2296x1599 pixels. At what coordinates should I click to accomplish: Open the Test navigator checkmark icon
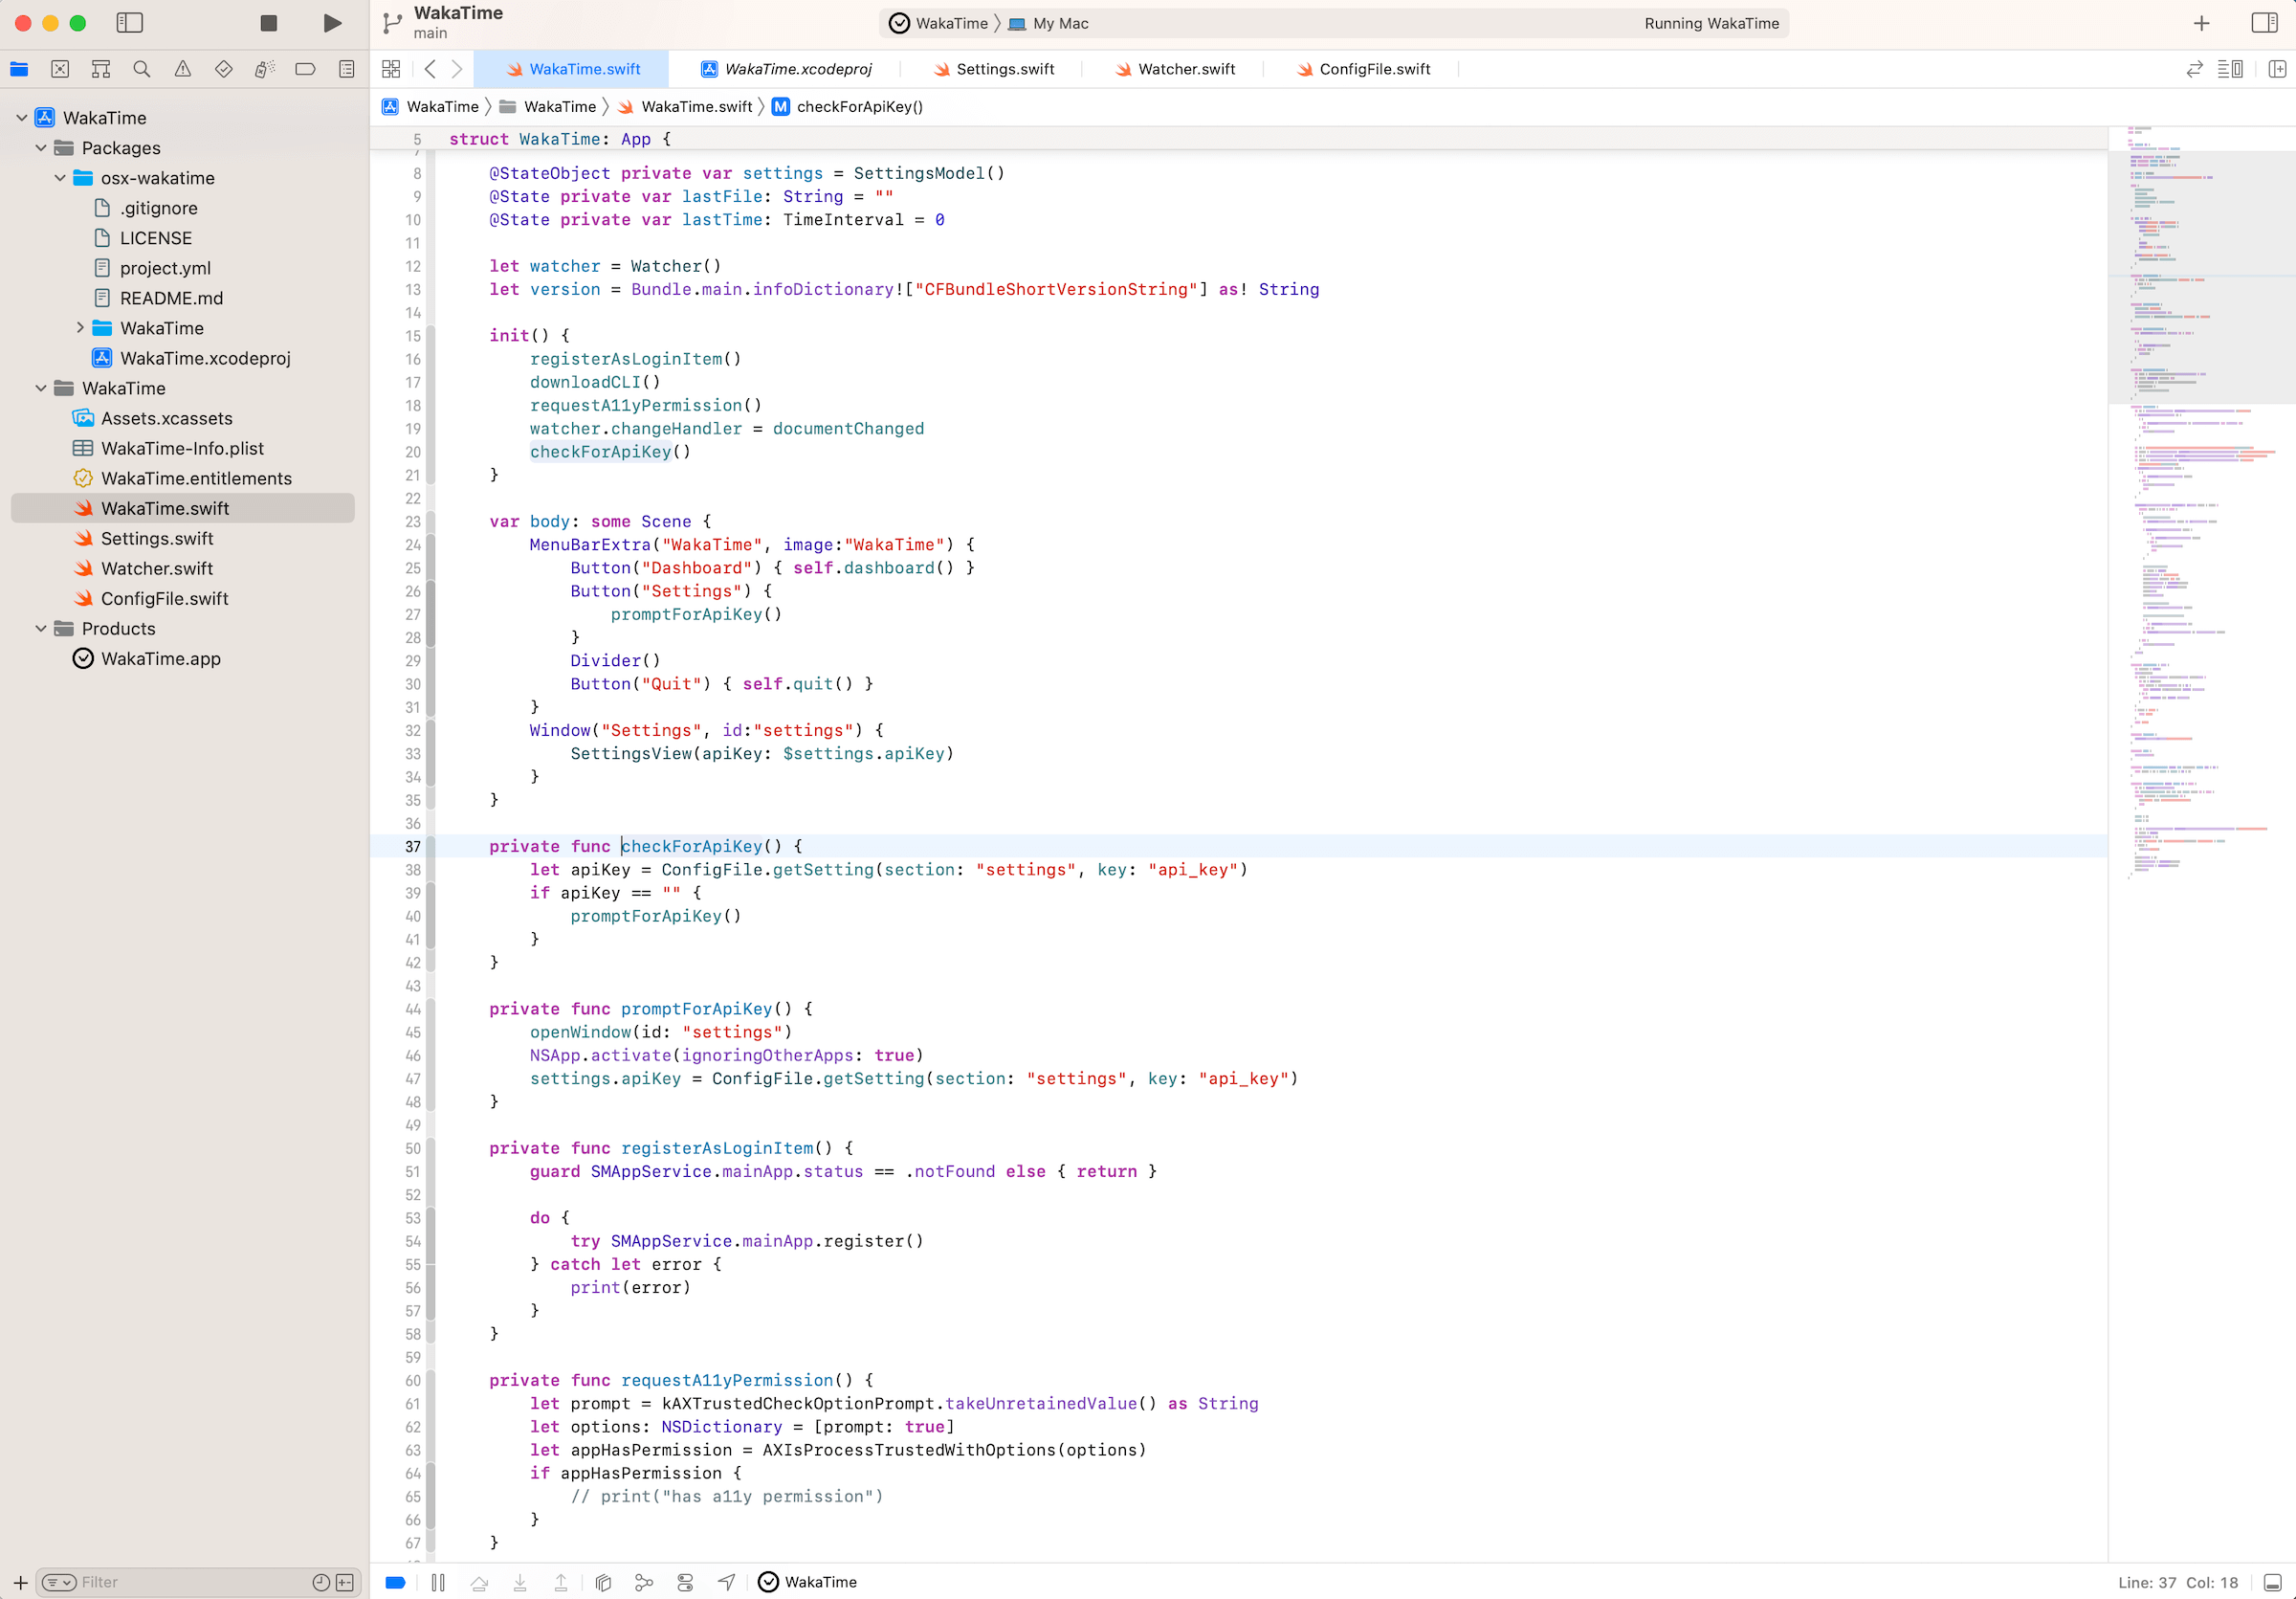[224, 68]
